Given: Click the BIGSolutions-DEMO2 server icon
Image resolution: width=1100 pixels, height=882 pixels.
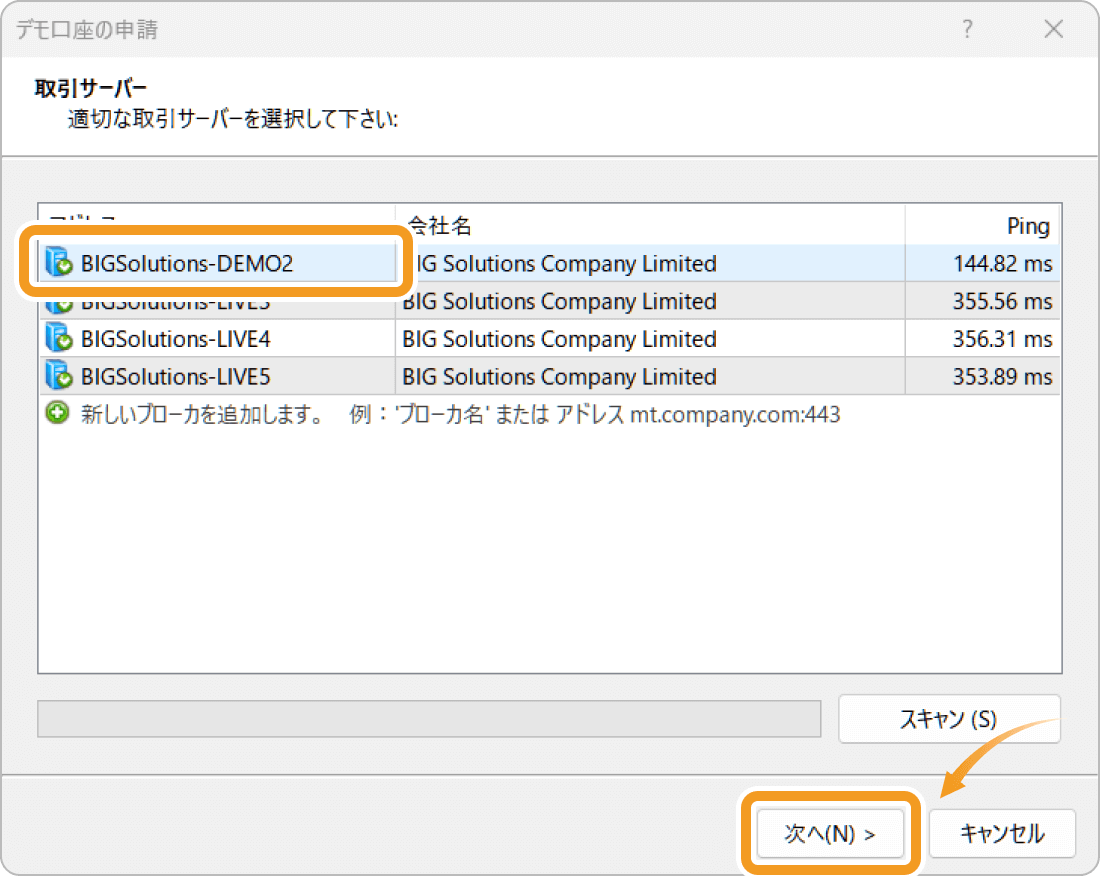Looking at the screenshot, I should [x=59, y=262].
